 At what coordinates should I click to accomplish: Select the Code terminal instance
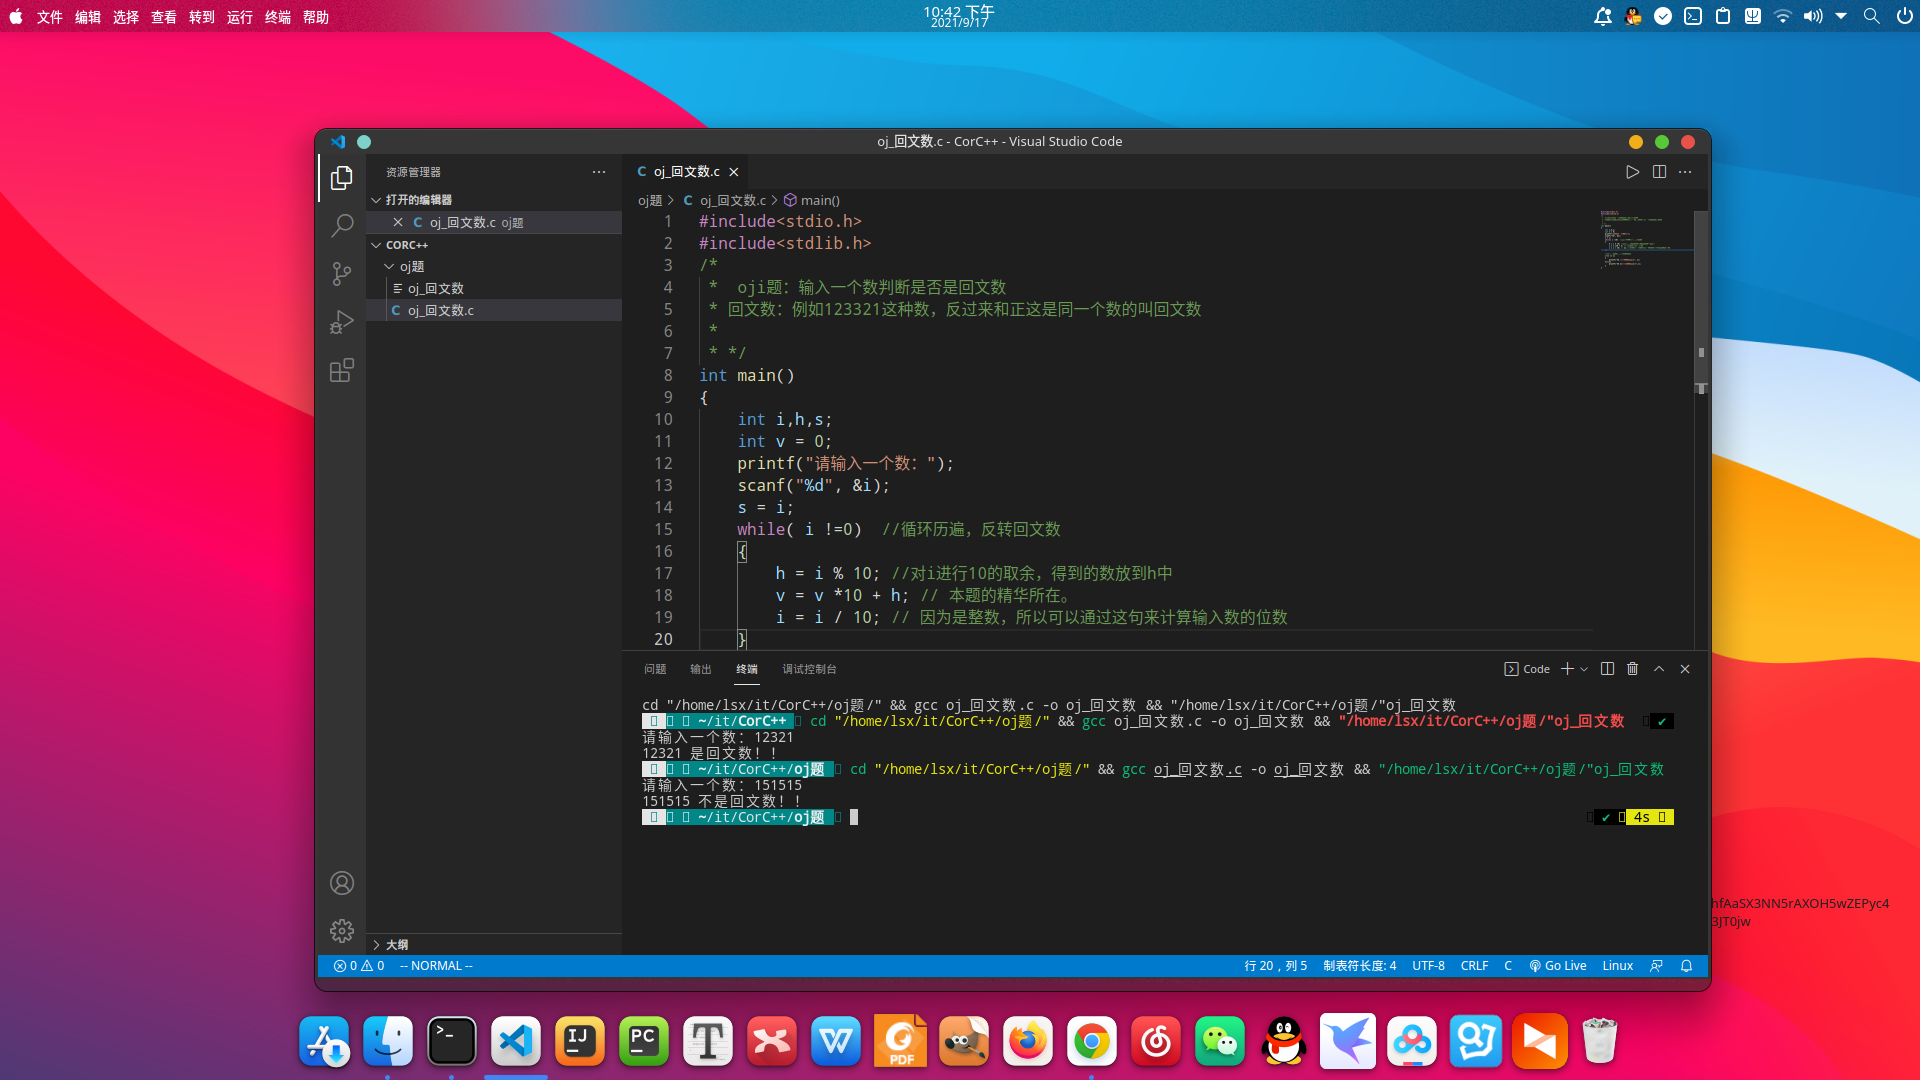1527,669
